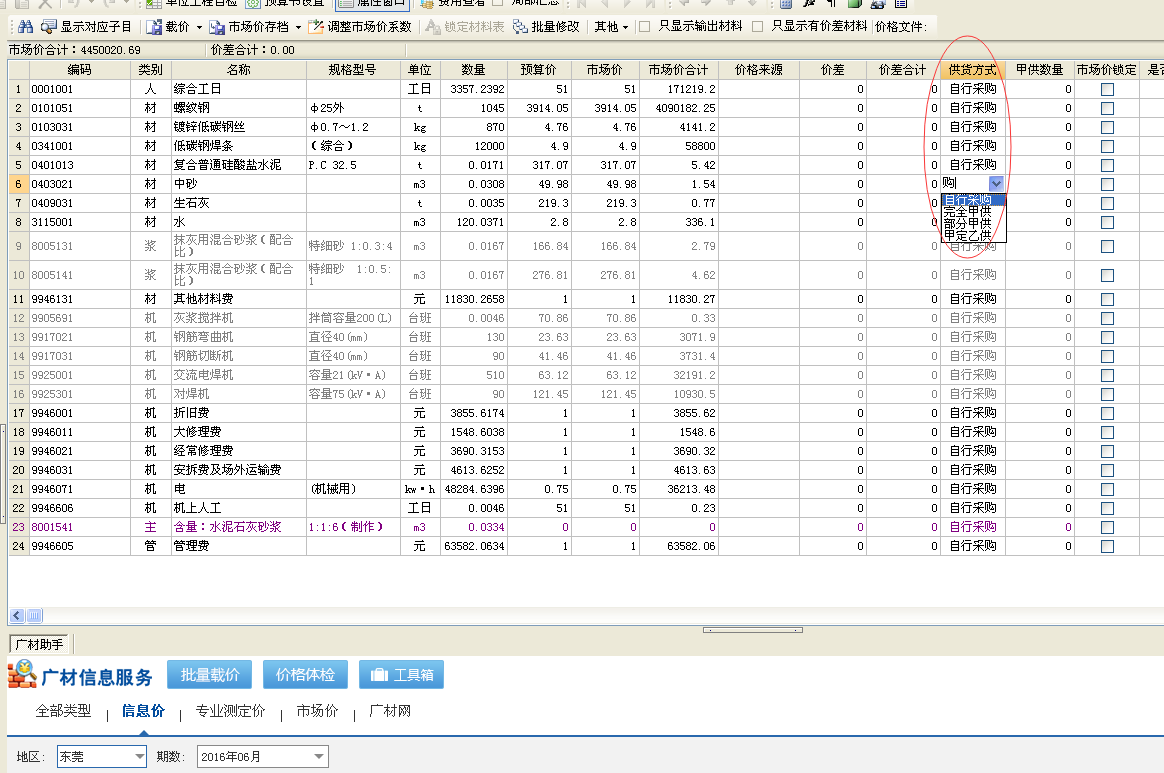
Task: Click specification cell P.C 32.5
Action: point(353,165)
